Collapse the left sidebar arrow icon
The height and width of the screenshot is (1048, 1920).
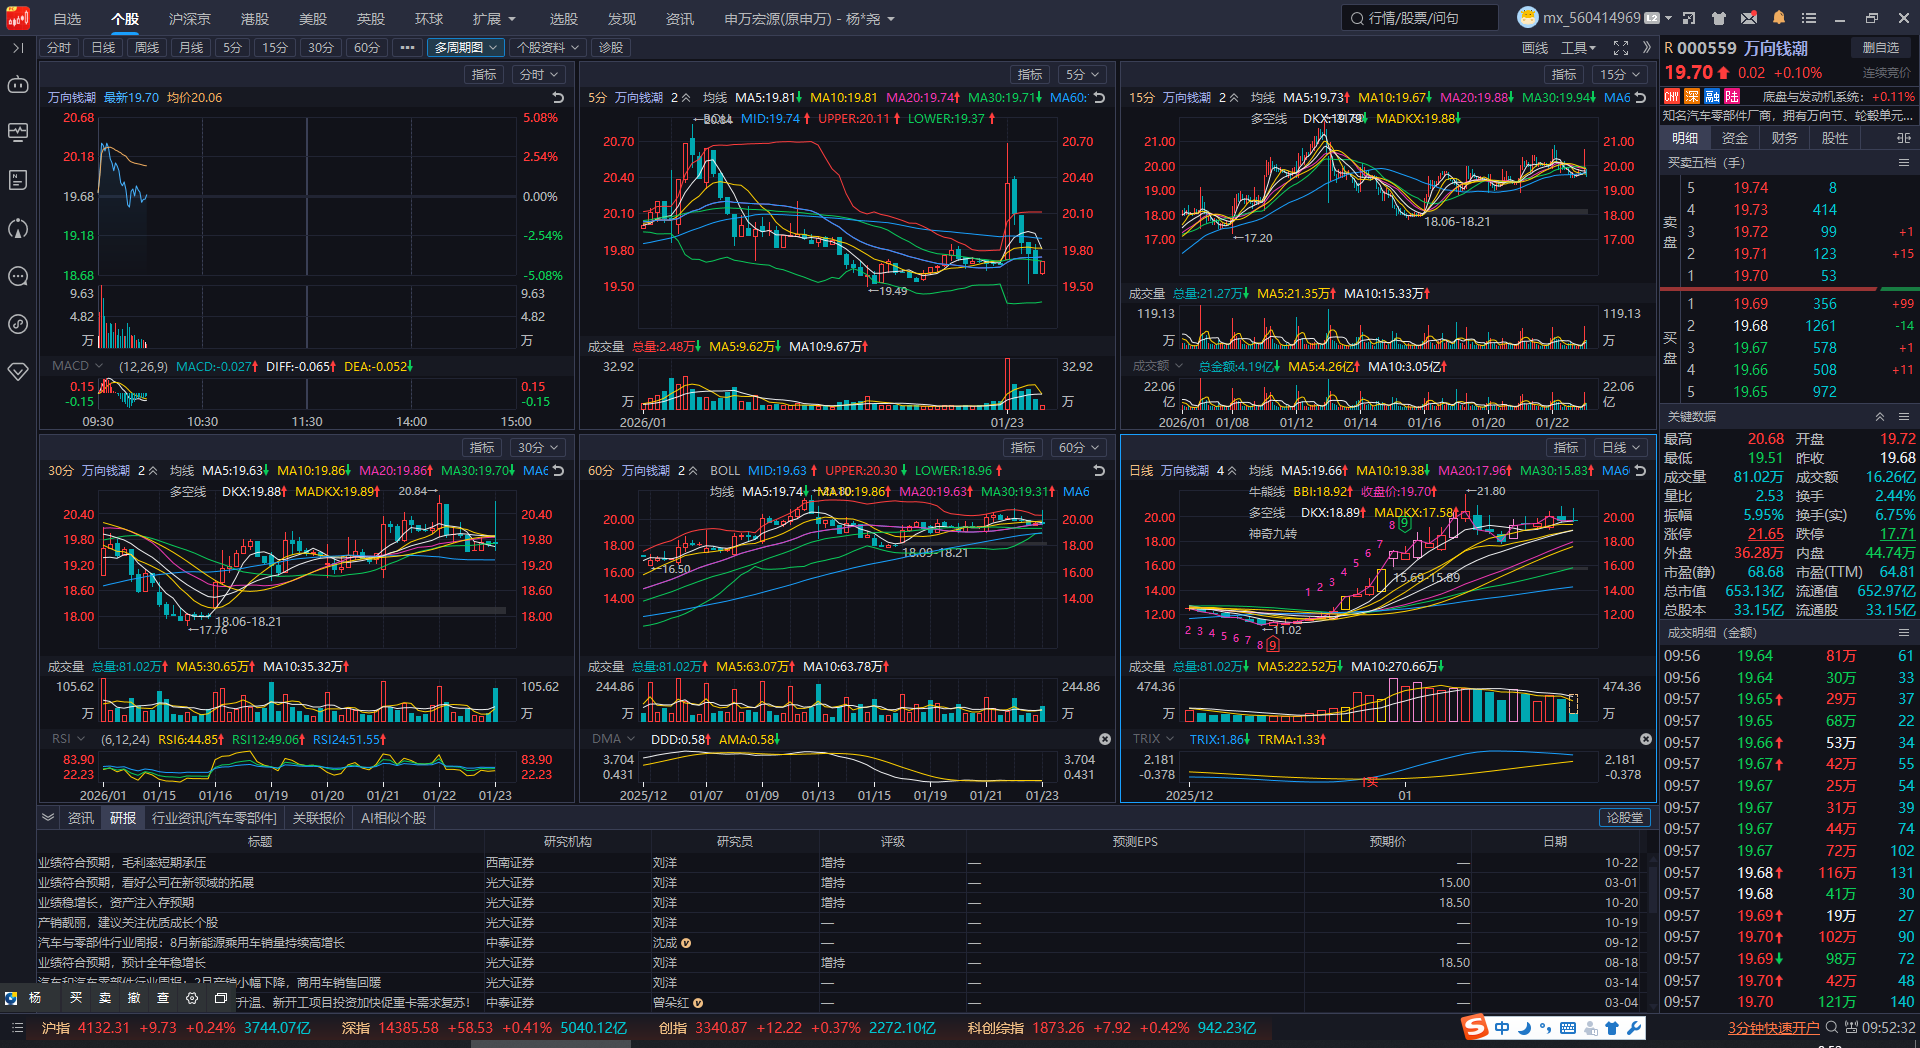pos(18,48)
